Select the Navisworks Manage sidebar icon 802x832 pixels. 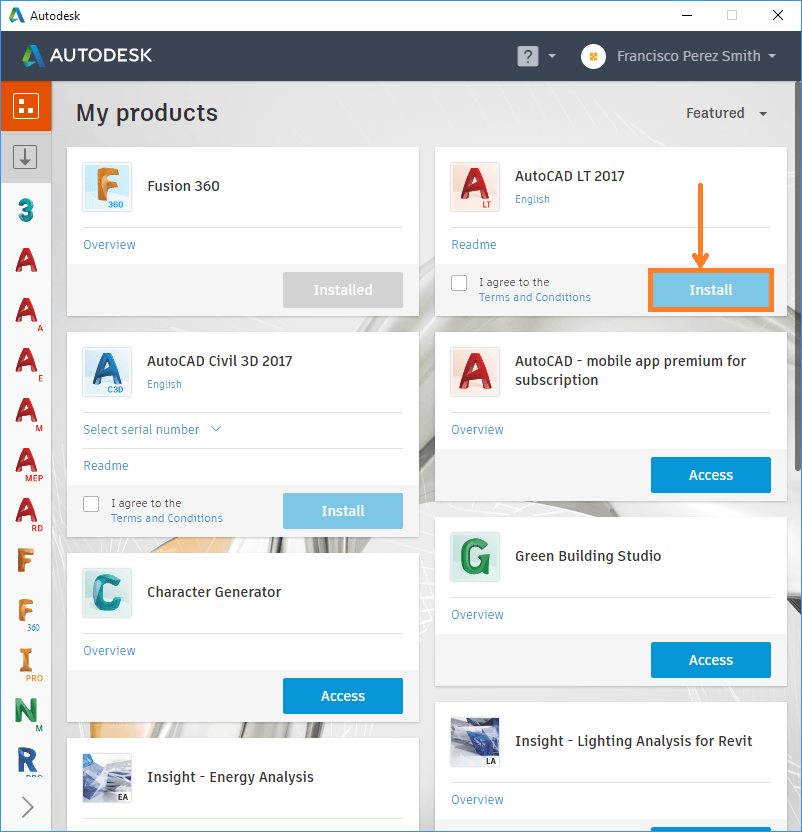(28, 714)
